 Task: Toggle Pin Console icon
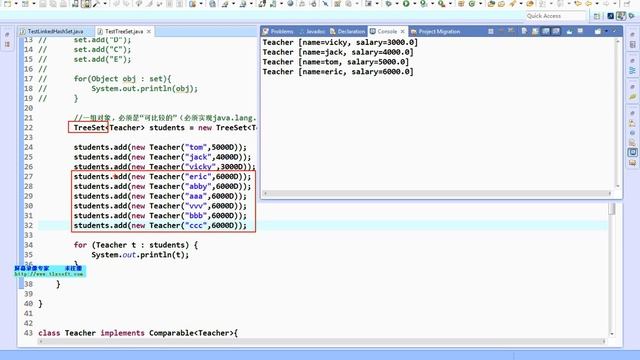pos(569,31)
